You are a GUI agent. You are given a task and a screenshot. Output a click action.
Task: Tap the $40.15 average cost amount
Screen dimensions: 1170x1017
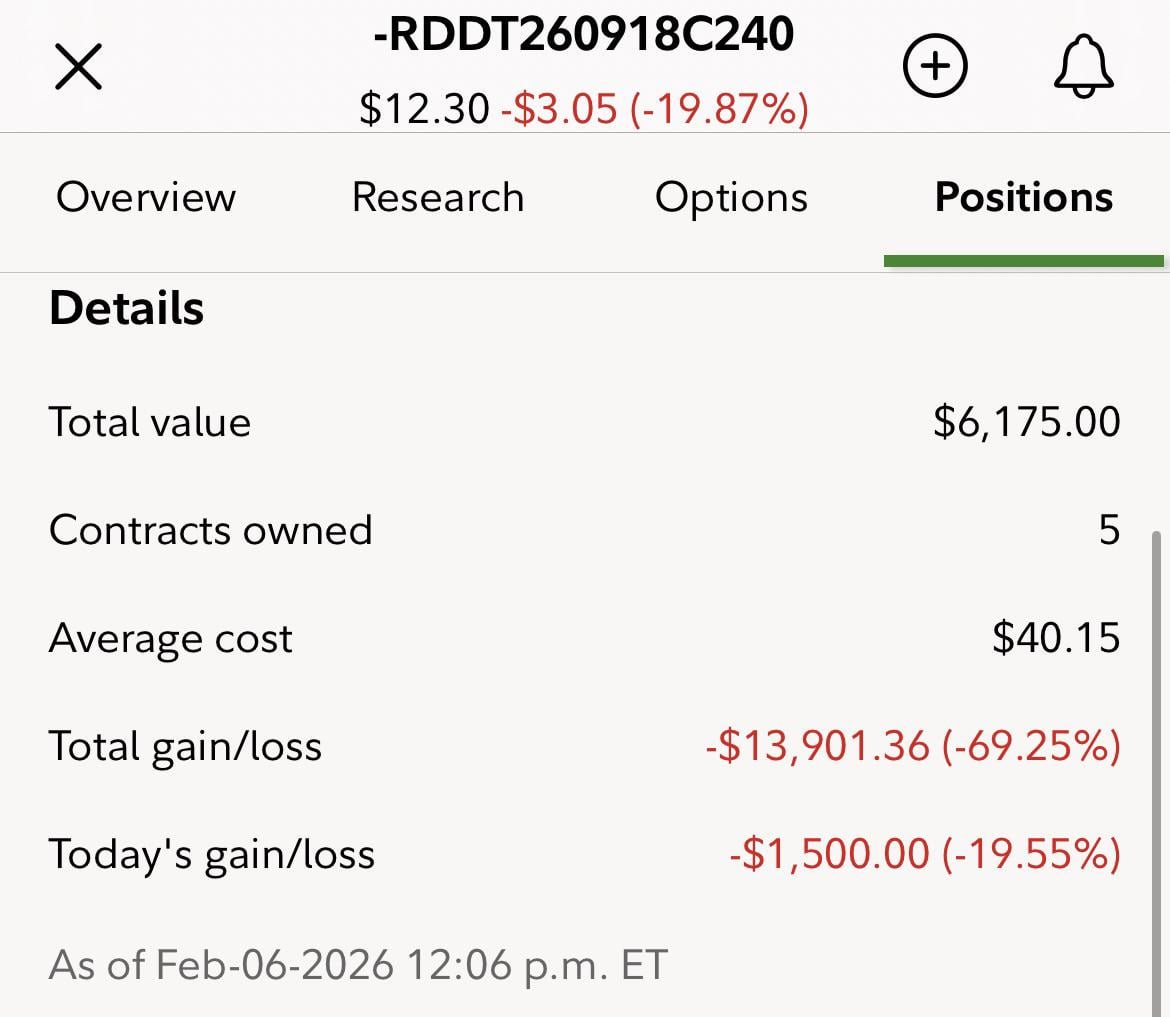tap(1056, 638)
